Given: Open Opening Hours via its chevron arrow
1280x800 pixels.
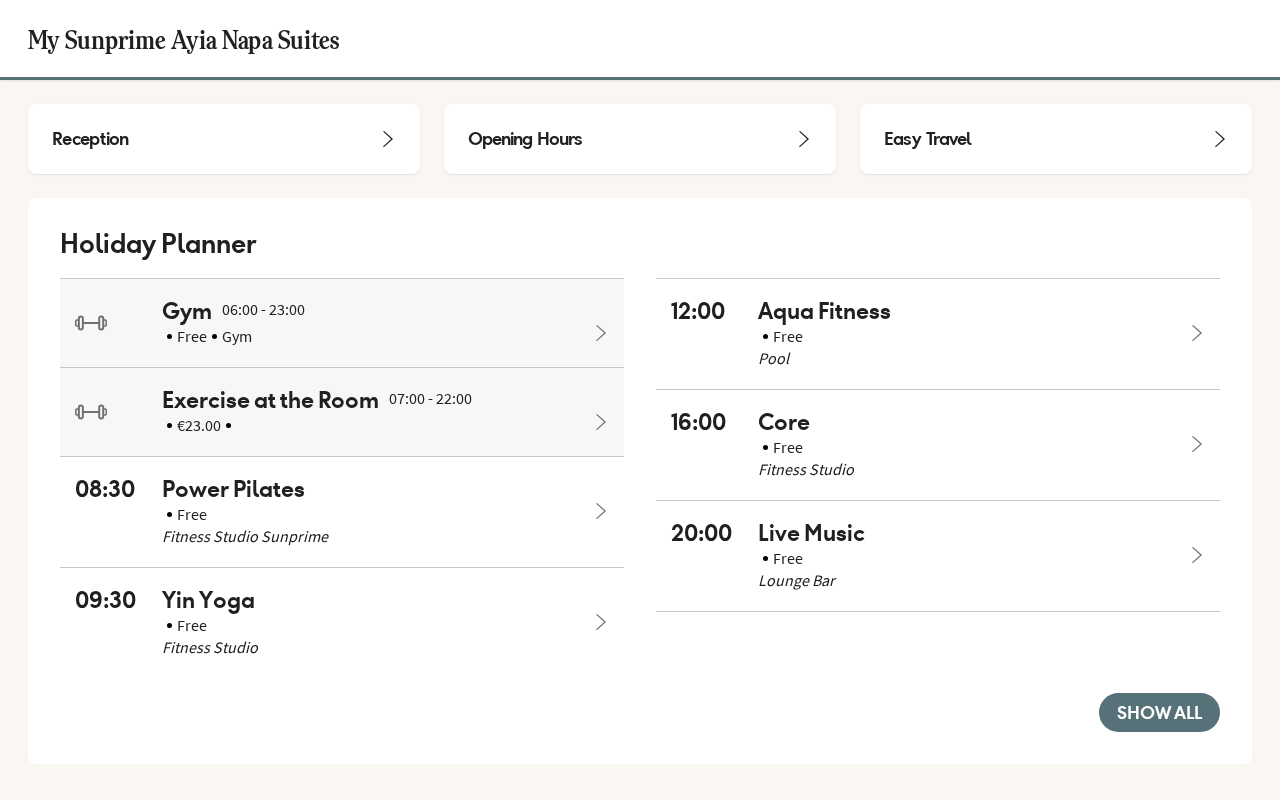Looking at the screenshot, I should (804, 139).
